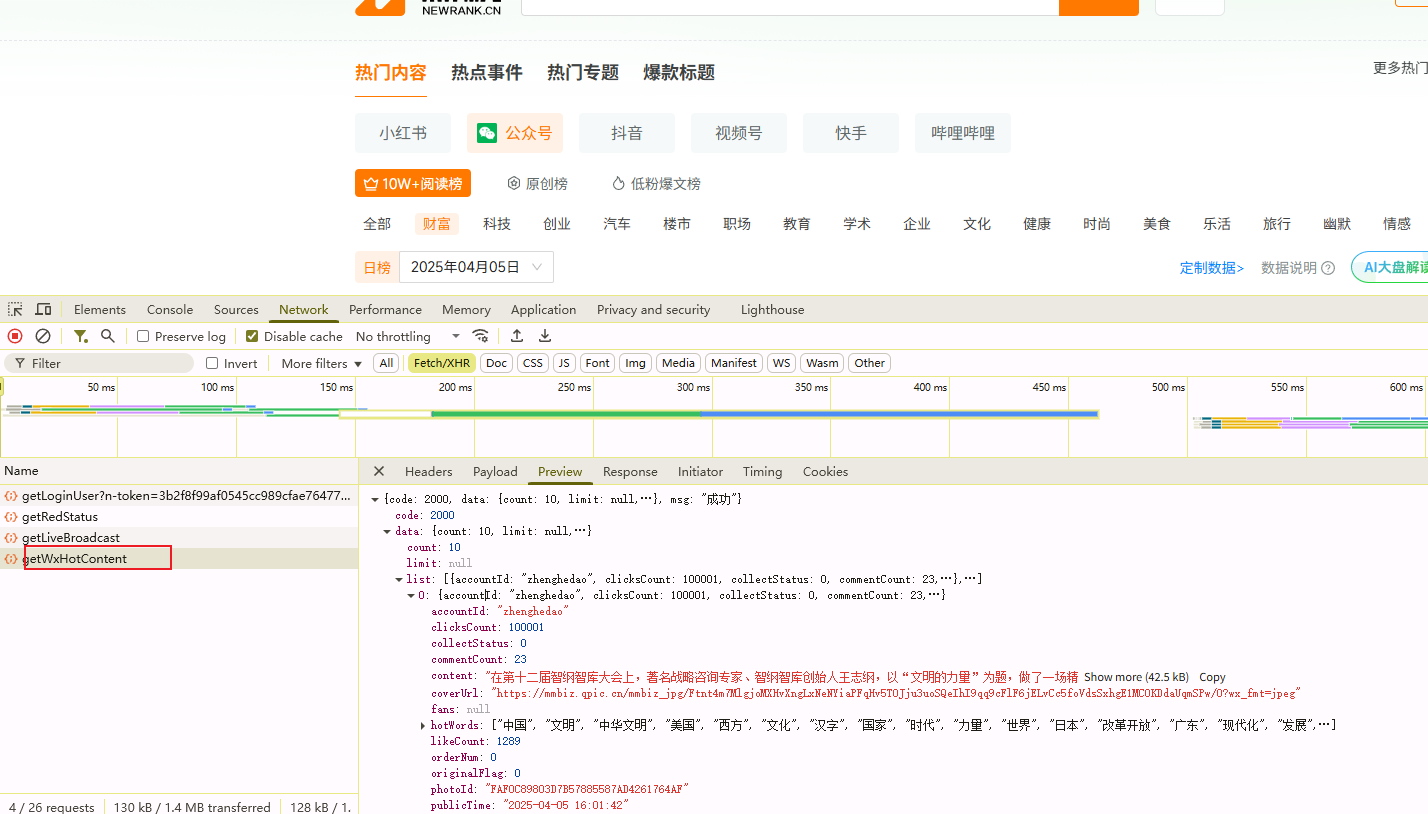
Task: Open network conditions wifi icon
Action: (481, 336)
